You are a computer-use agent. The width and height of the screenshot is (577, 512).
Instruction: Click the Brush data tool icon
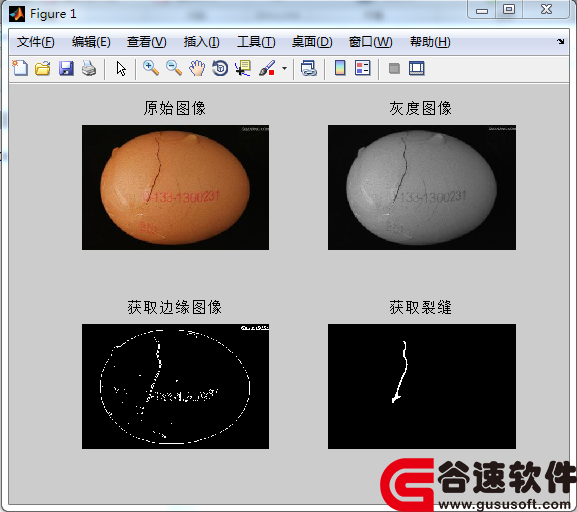click(267, 68)
